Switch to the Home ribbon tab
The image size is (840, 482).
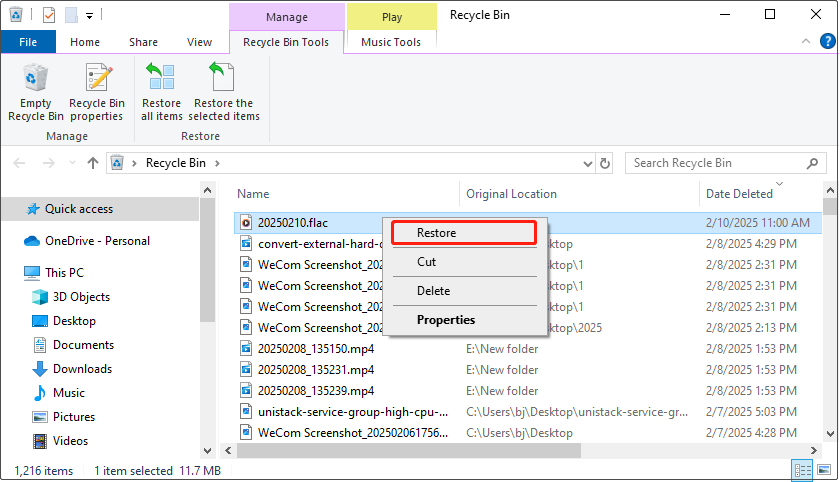pyautogui.click(x=85, y=42)
